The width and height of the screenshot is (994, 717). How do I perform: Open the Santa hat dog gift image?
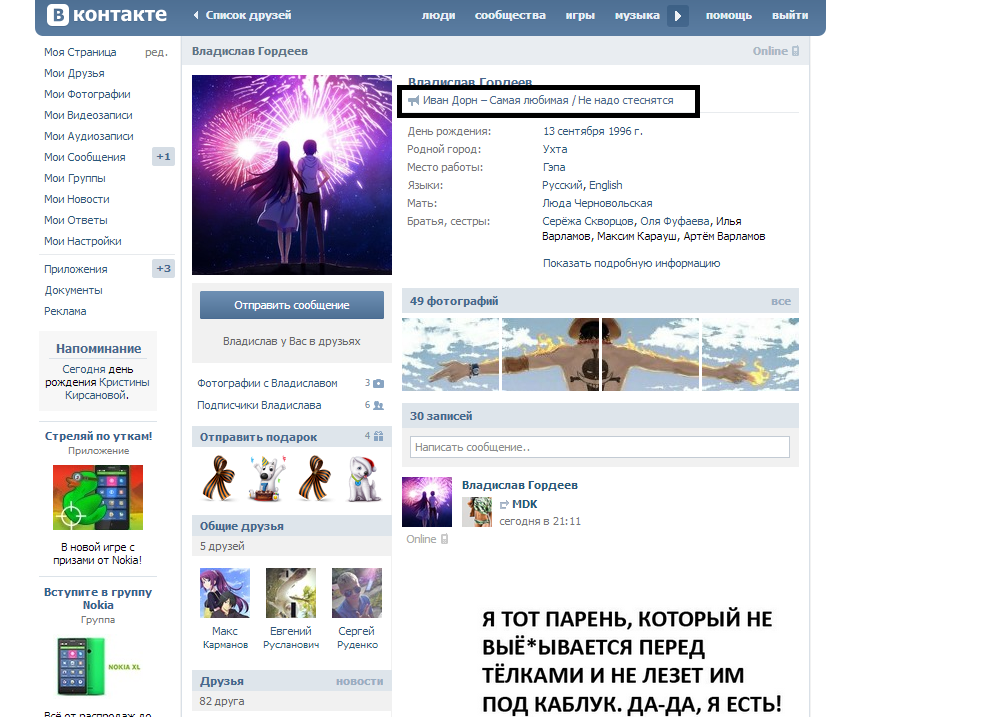tap(365, 477)
